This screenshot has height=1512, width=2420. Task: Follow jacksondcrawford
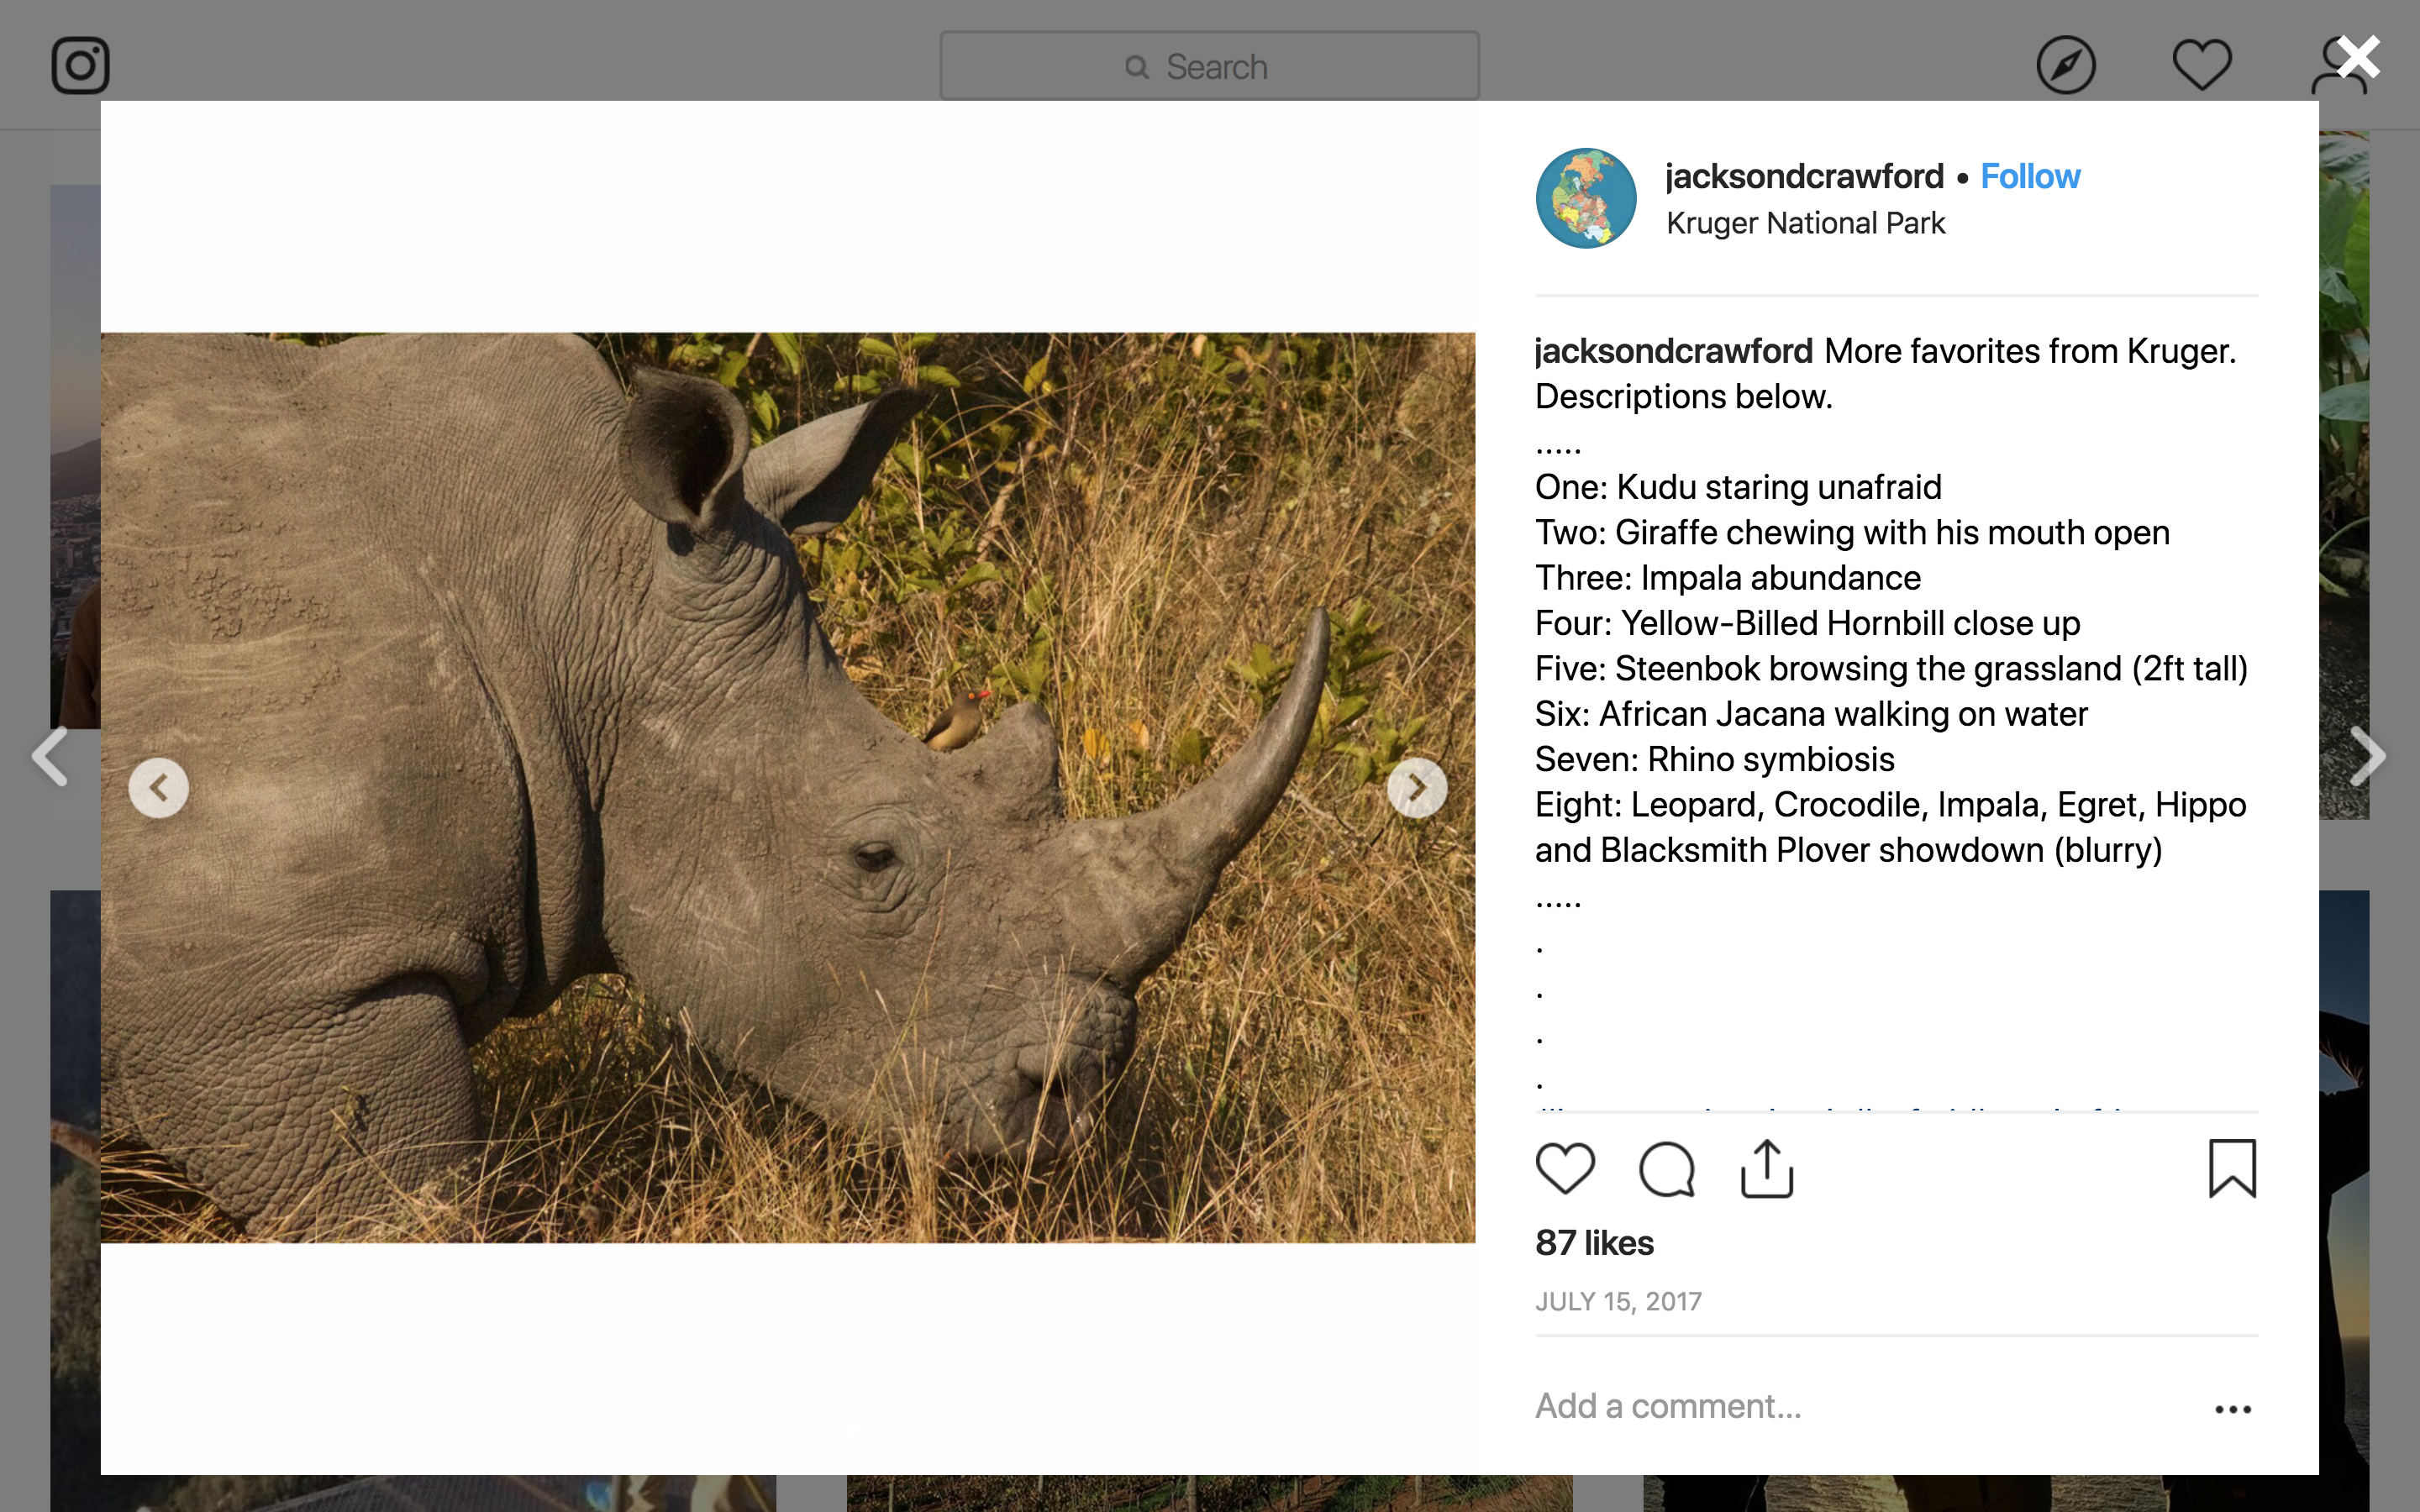tap(2030, 176)
